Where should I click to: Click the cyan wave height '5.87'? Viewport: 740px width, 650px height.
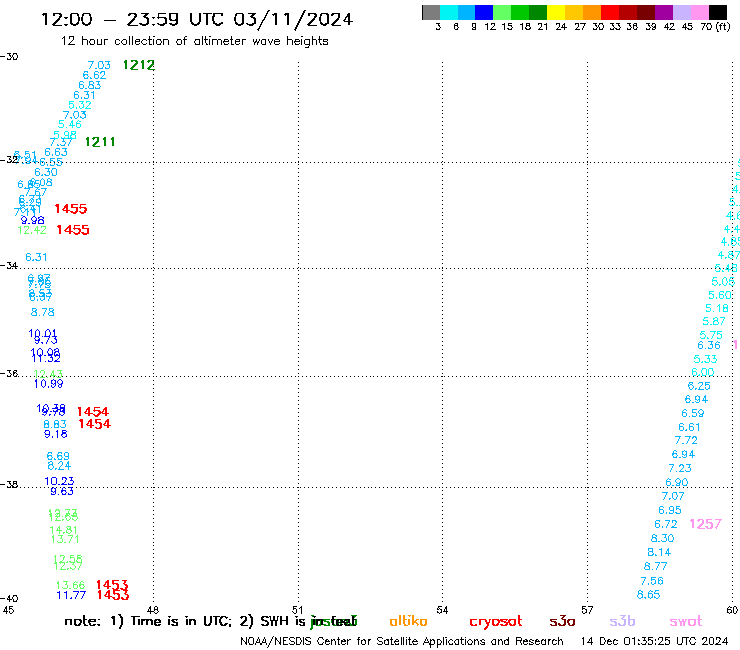[x=714, y=321]
